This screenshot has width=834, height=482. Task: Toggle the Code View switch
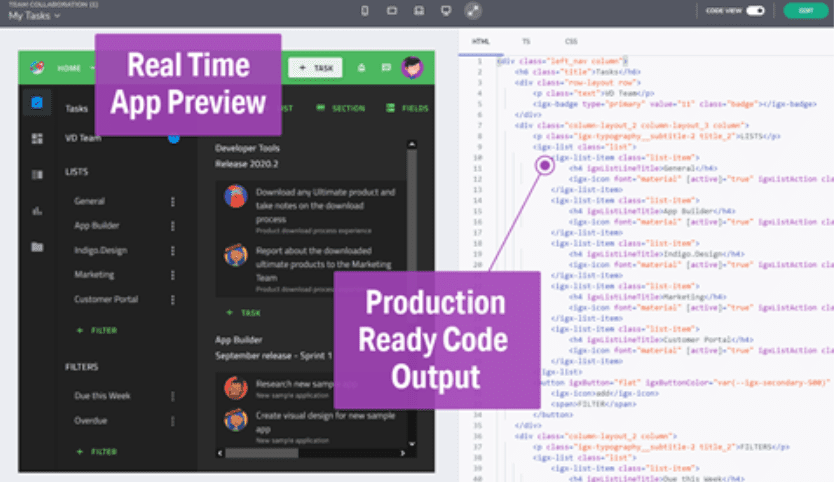coord(755,11)
